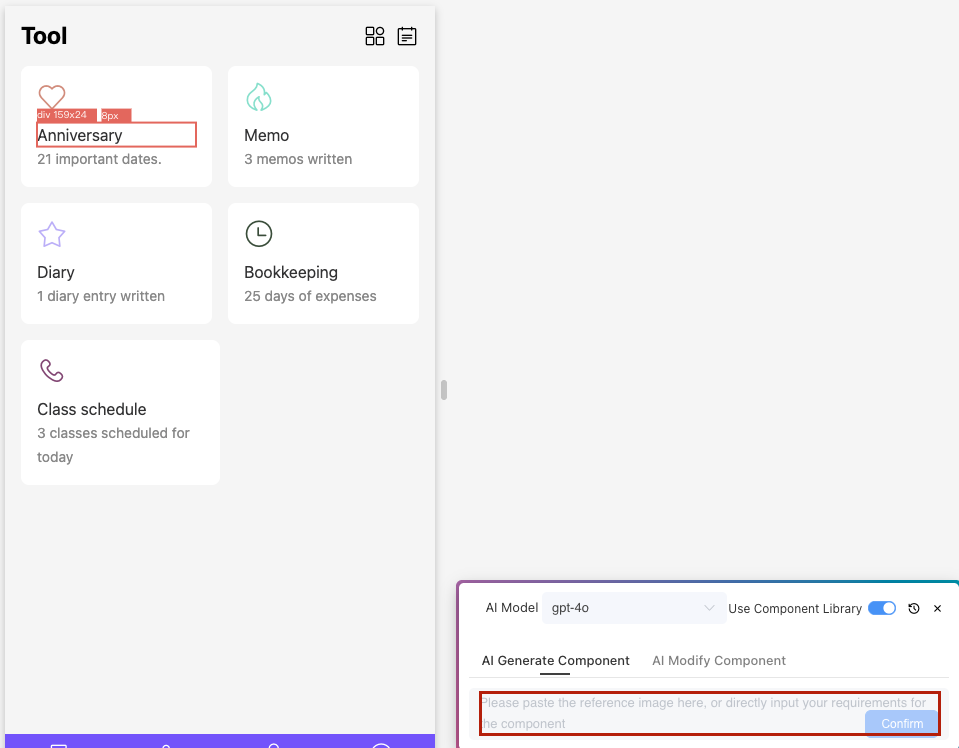Click the clock icon on the Bookkeeping card
This screenshot has width=959, height=748.
[258, 233]
